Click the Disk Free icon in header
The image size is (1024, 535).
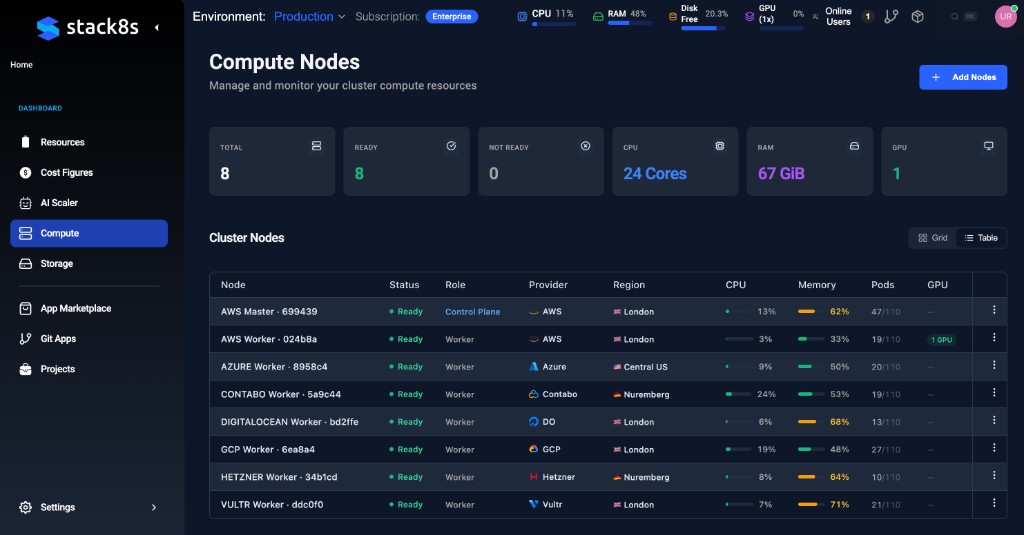(673, 17)
